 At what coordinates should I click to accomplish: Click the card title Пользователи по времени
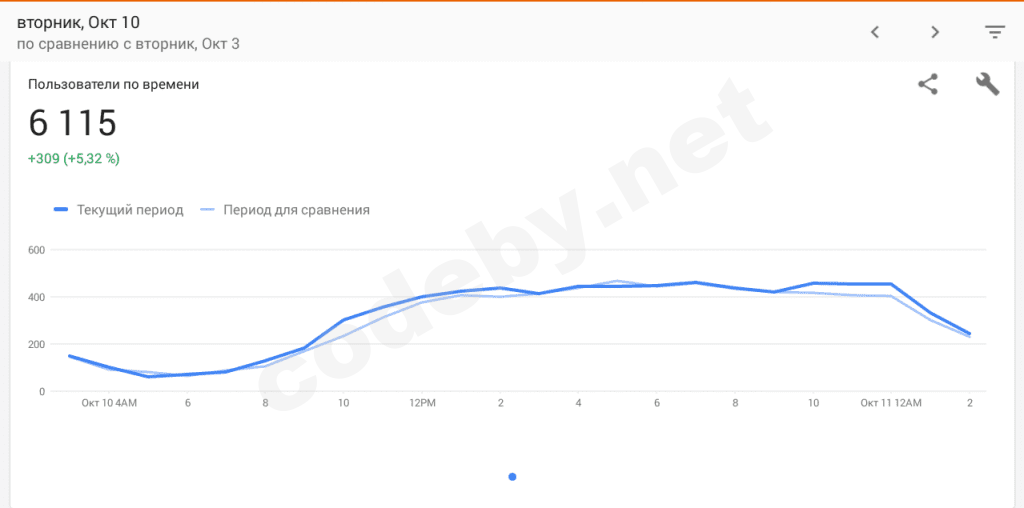pyautogui.click(x=113, y=85)
